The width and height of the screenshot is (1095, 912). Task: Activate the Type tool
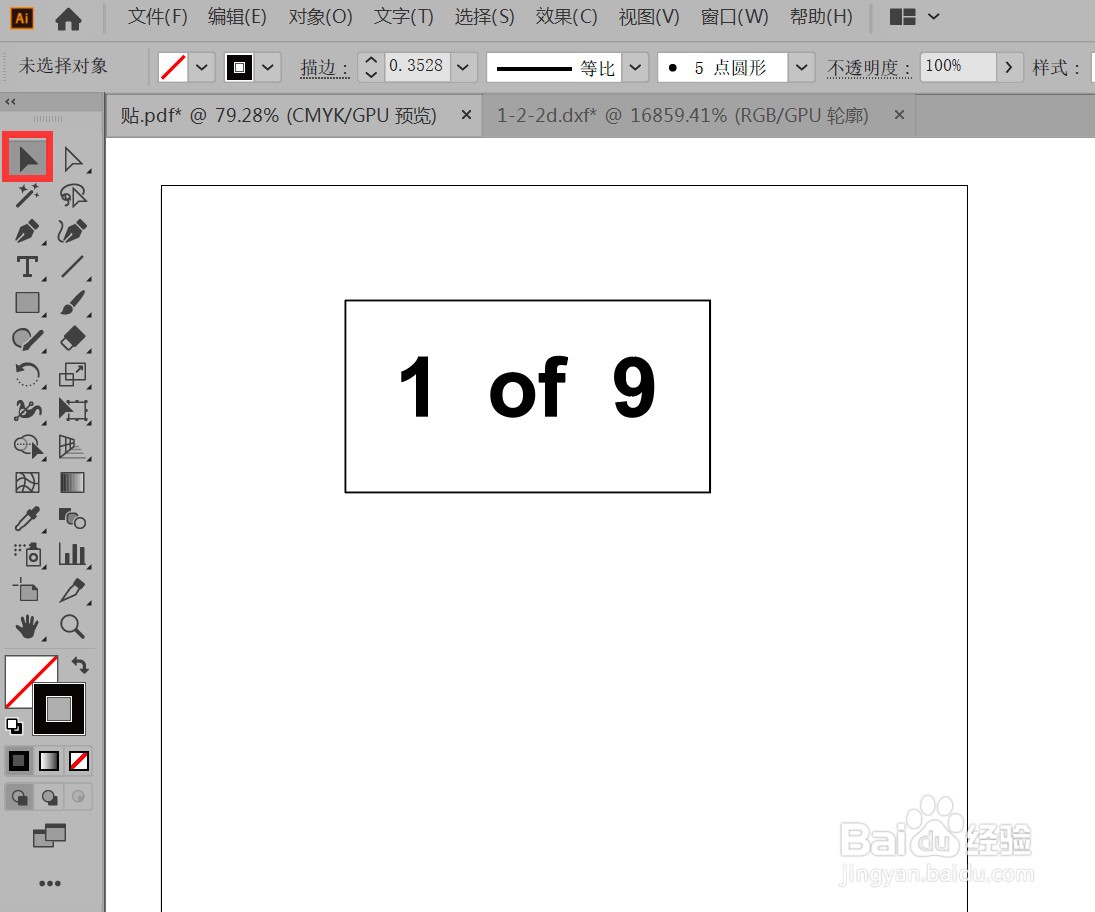coord(28,267)
